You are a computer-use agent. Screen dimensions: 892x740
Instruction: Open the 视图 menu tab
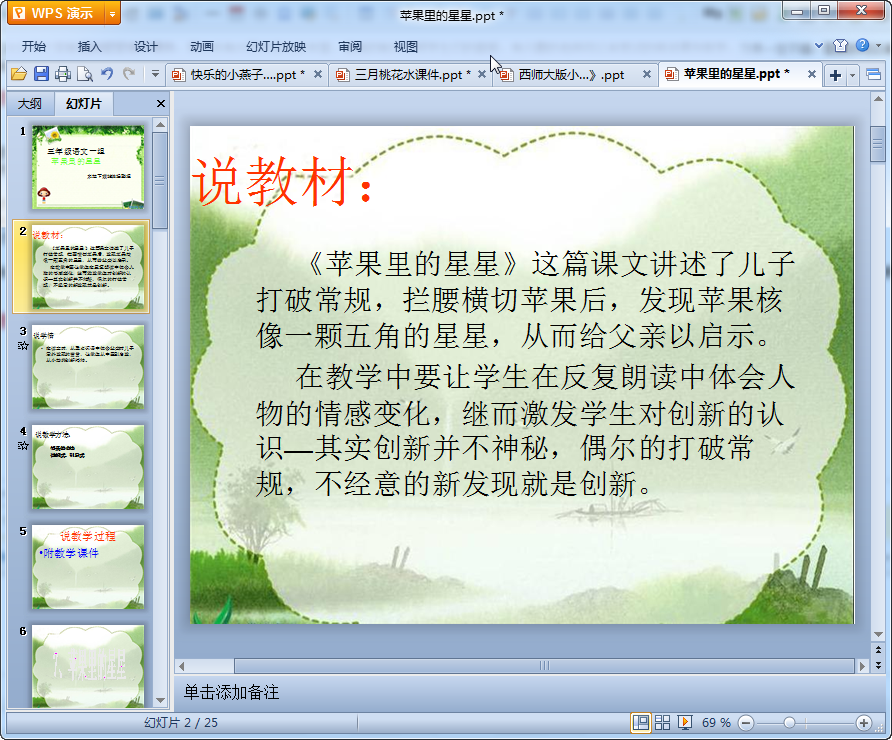coord(406,47)
